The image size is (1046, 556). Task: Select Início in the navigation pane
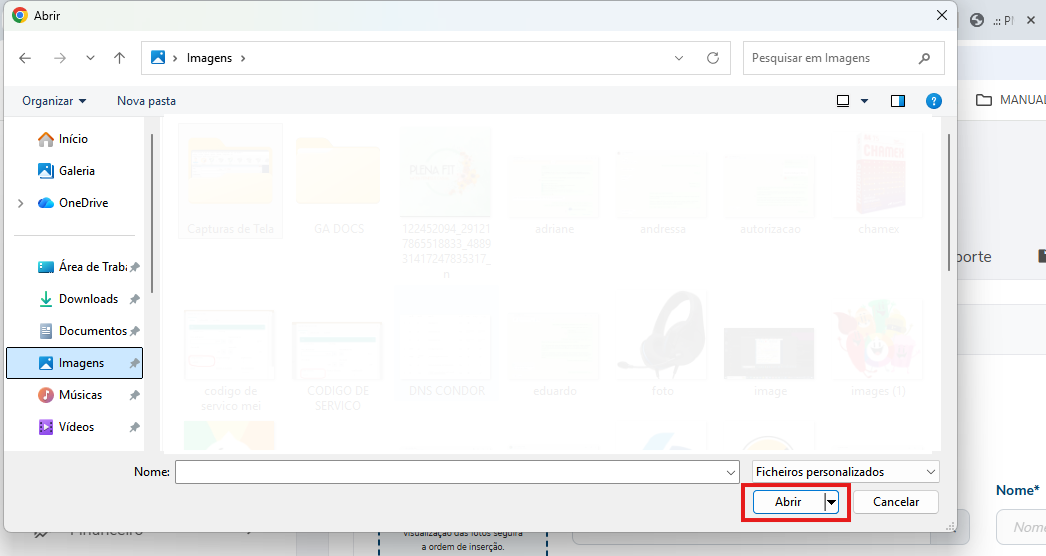[73, 139]
